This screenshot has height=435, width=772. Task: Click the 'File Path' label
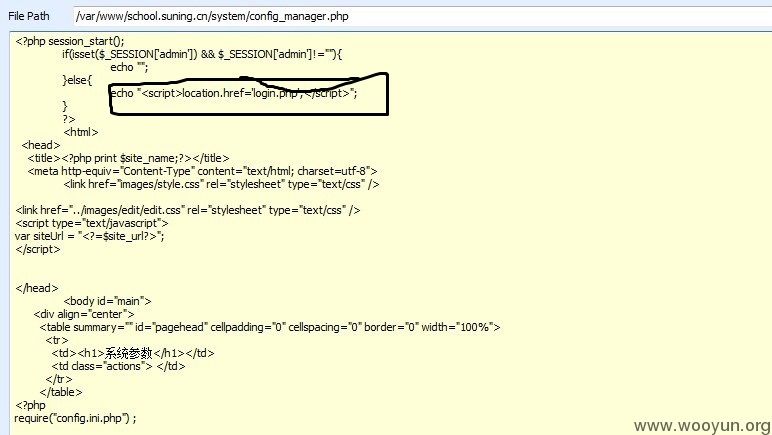pyautogui.click(x=29, y=16)
